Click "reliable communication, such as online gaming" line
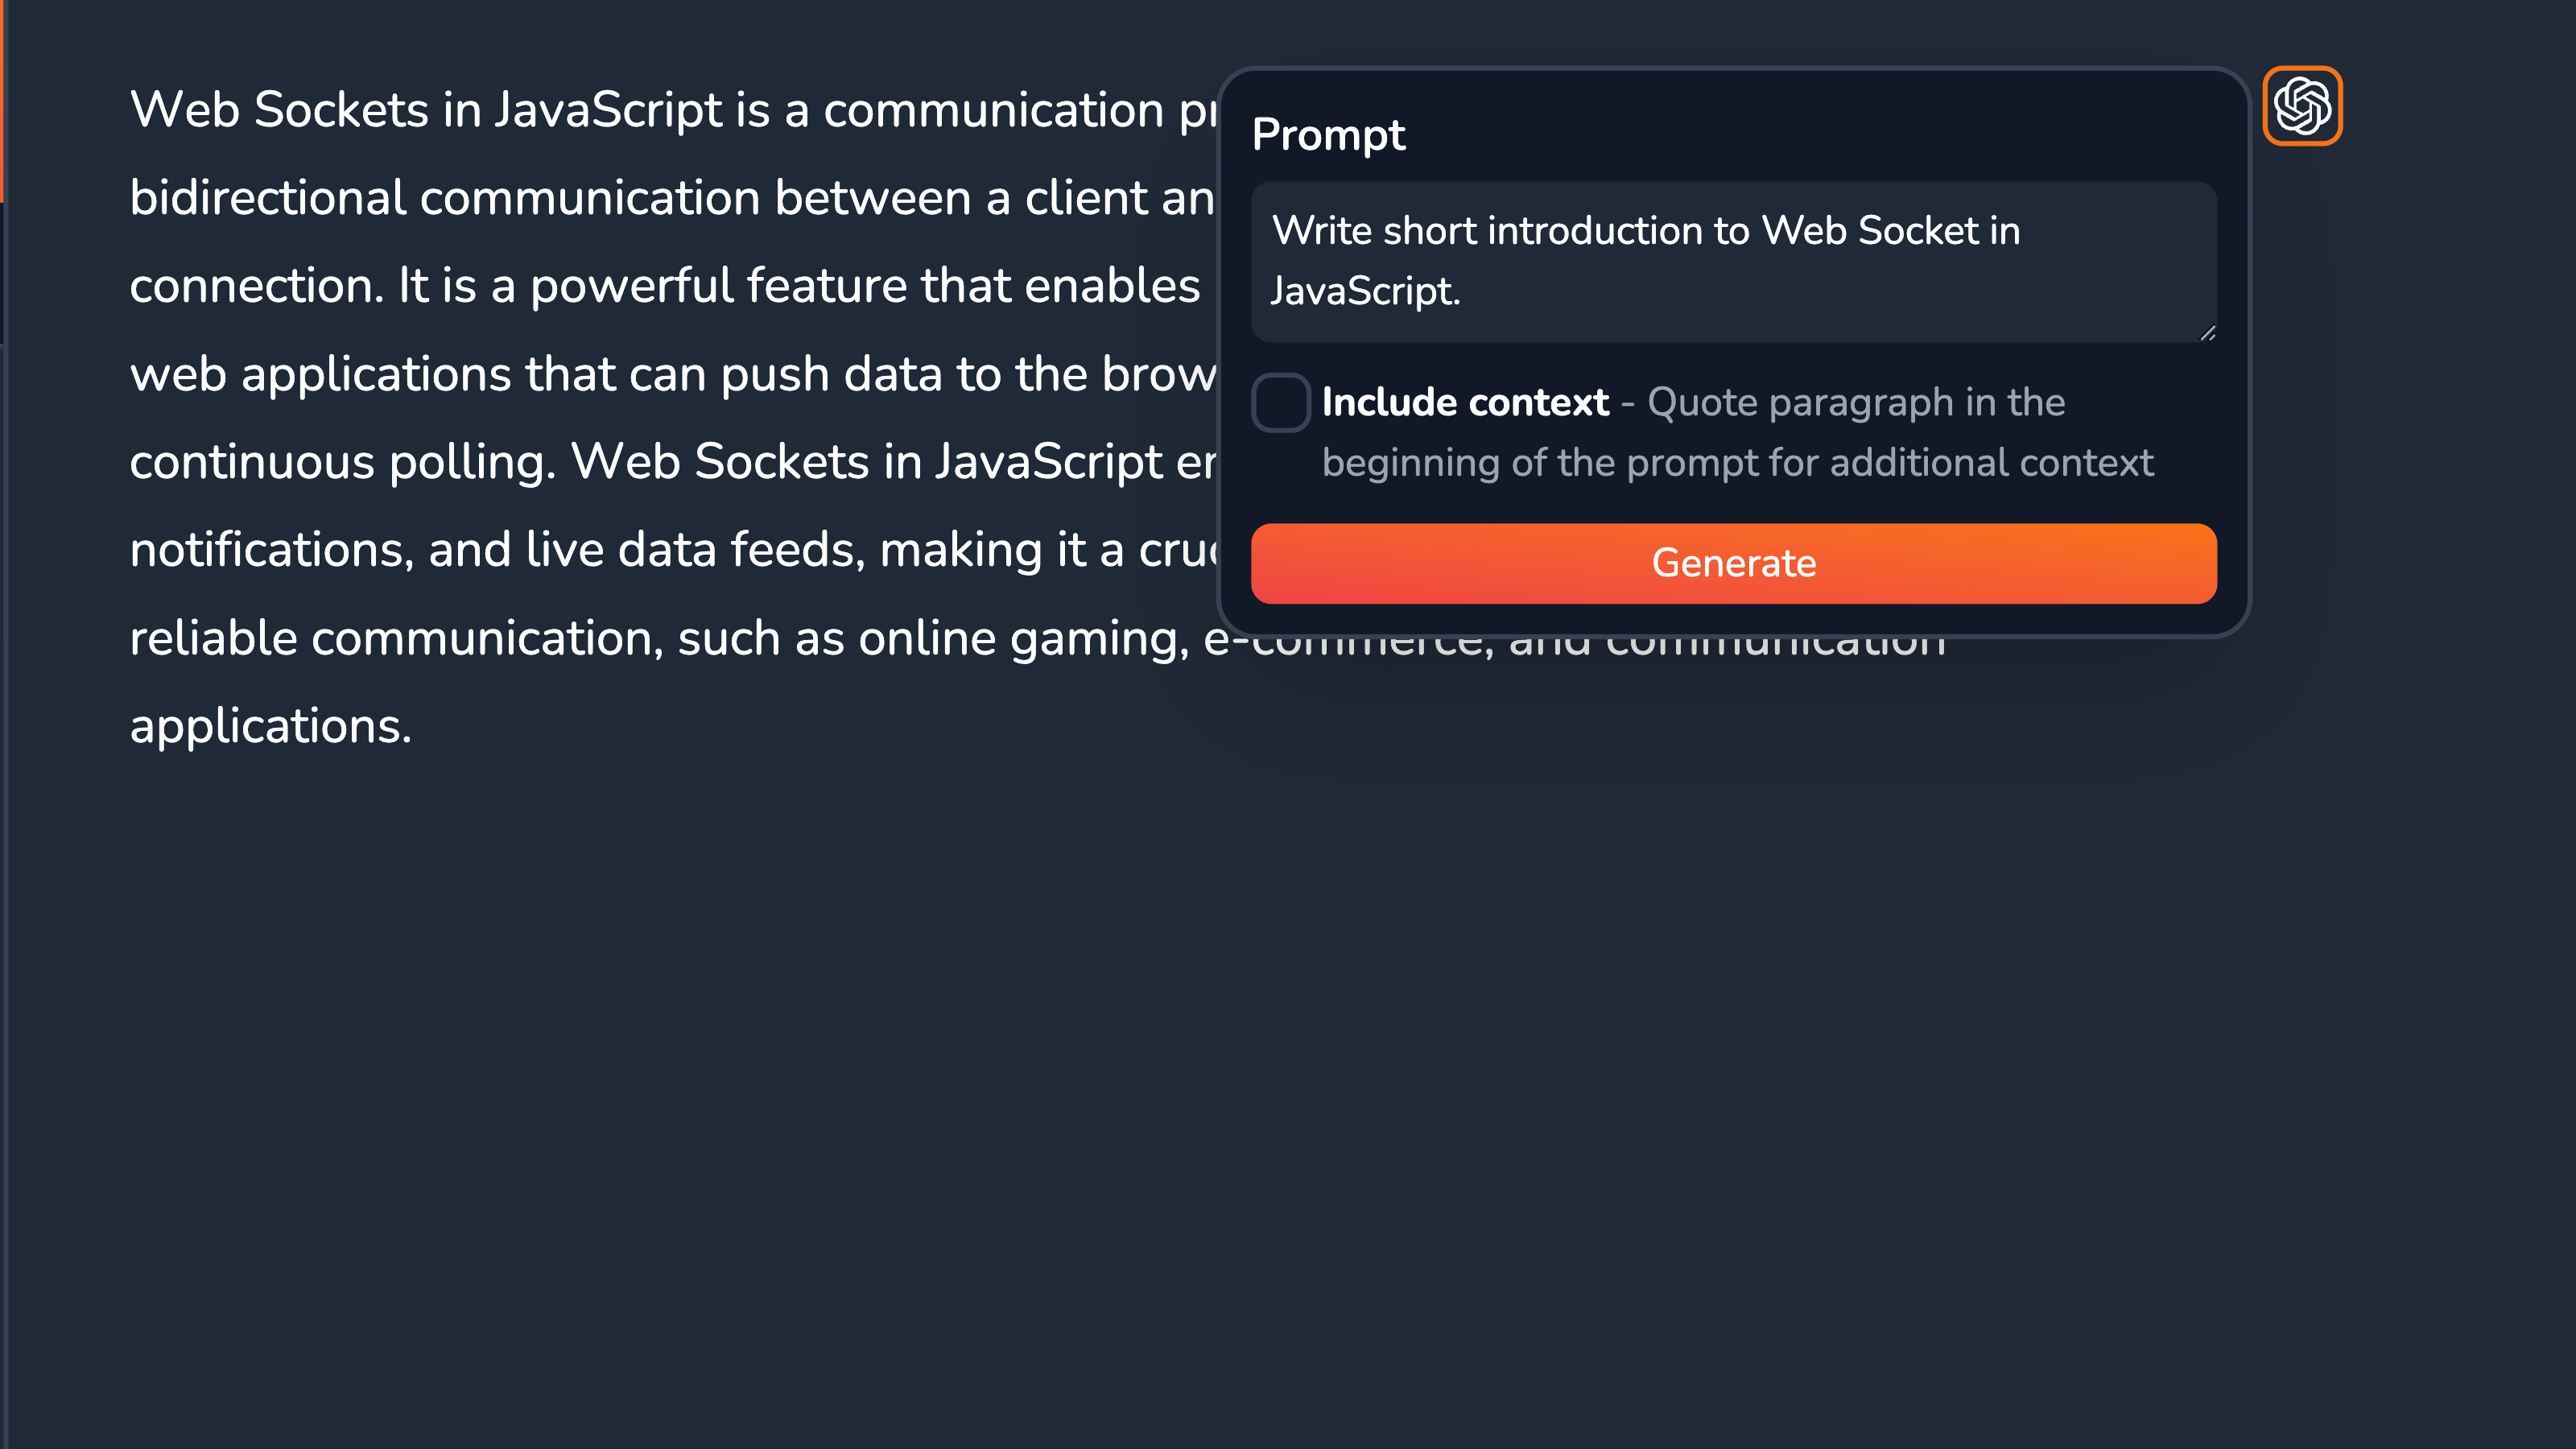 click(660, 638)
